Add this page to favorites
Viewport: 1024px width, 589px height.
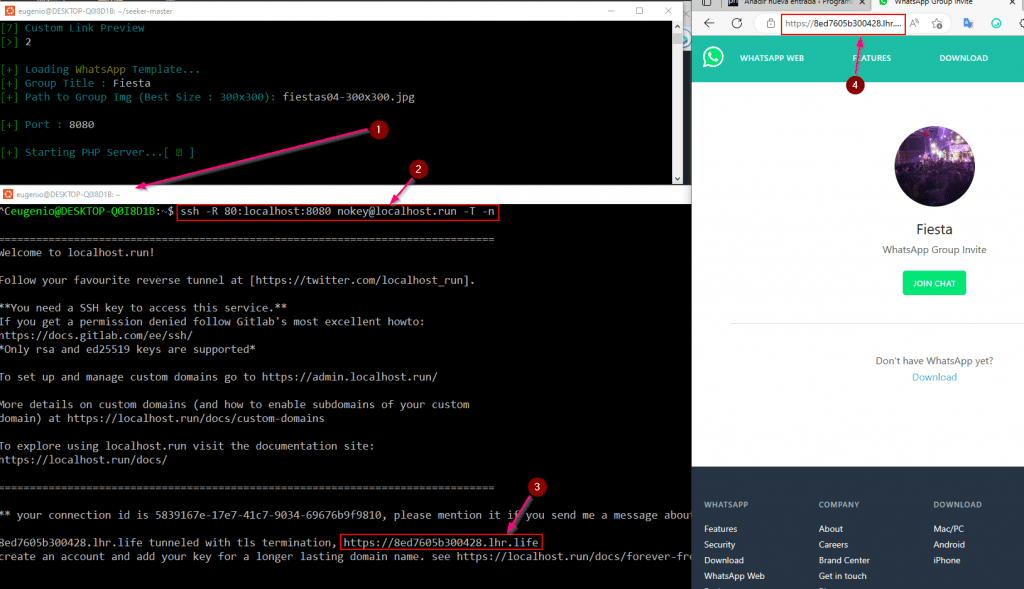[937, 24]
